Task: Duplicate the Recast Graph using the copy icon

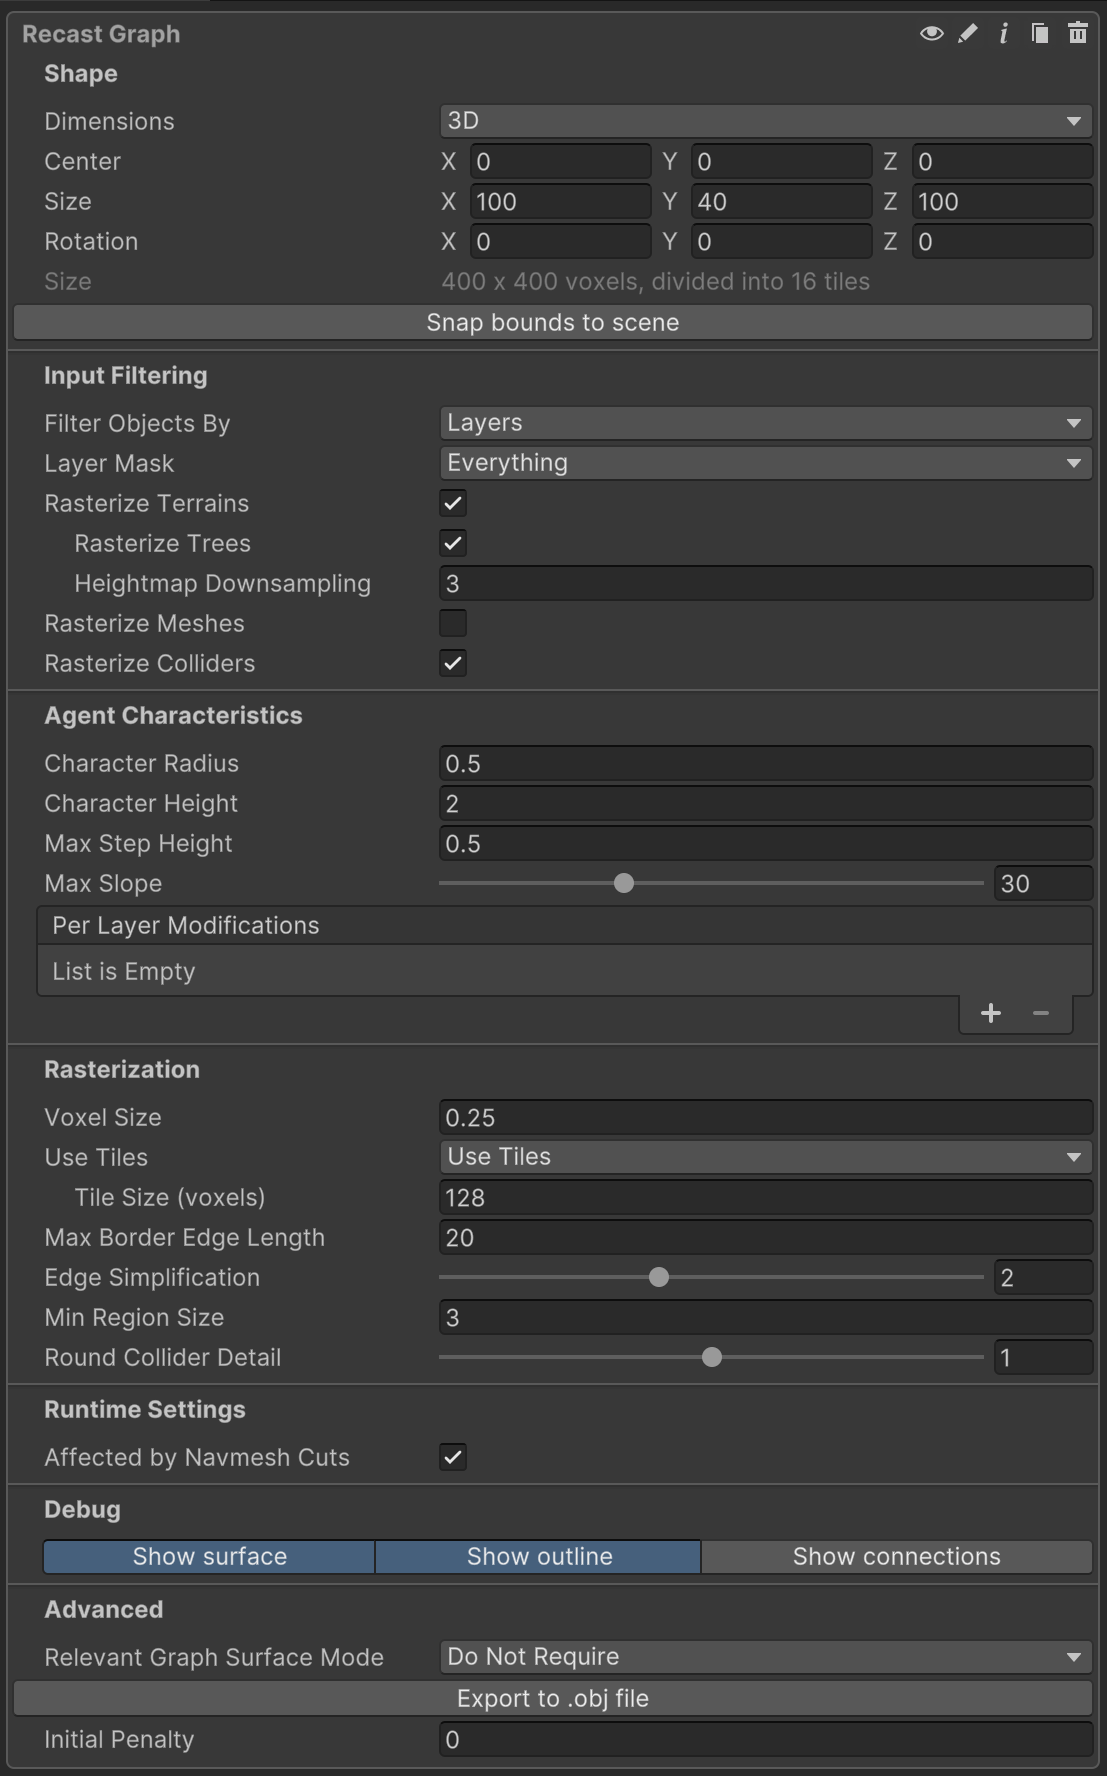Action: point(1038,33)
